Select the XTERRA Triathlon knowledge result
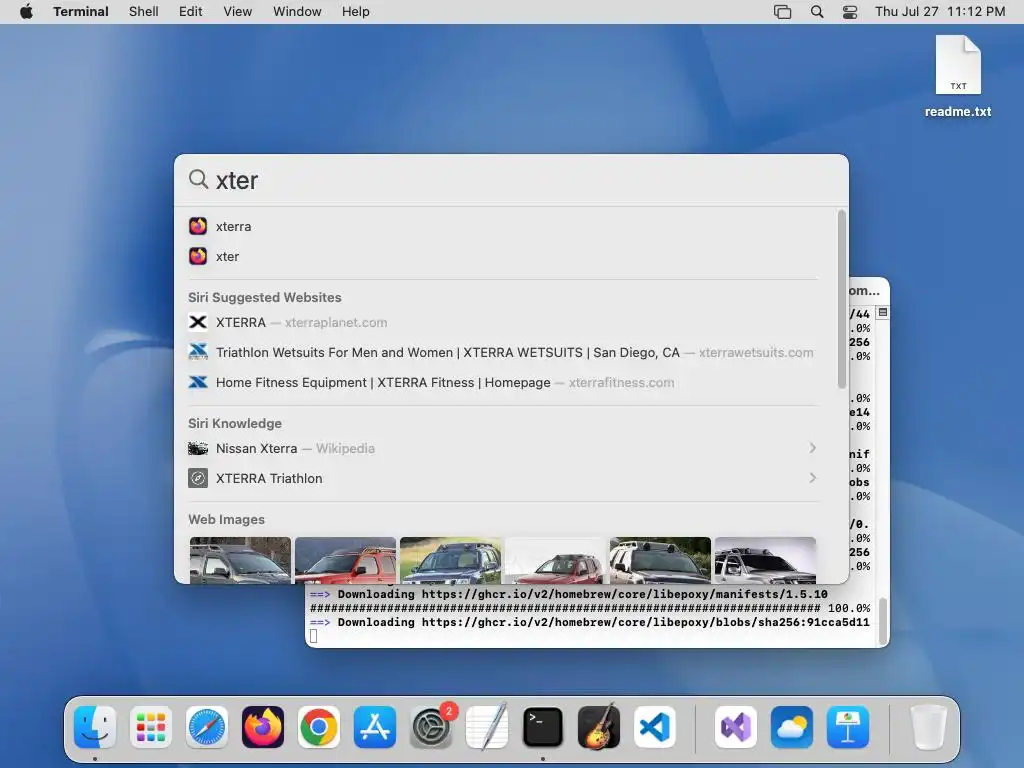Screen dimensions: 1024x768 pos(503,479)
